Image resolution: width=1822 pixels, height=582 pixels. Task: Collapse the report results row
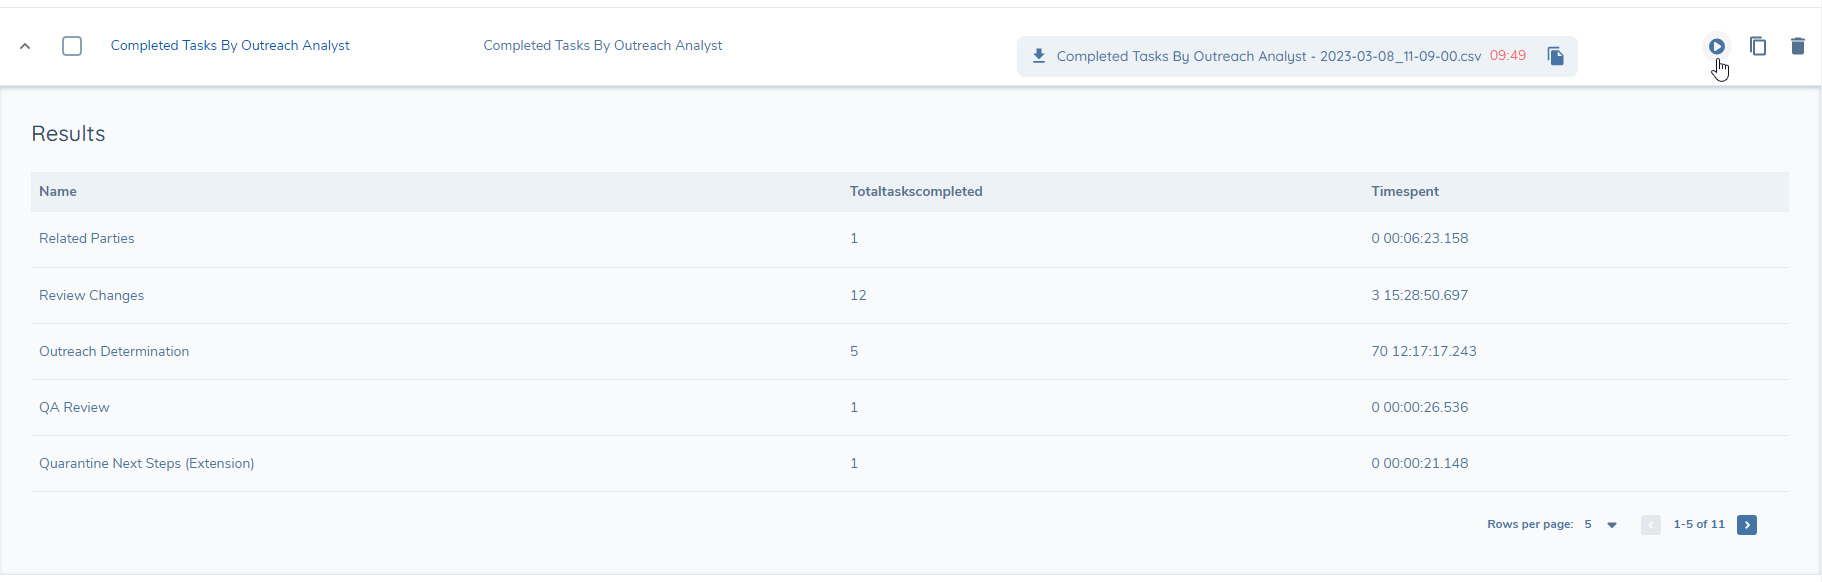coord(25,46)
